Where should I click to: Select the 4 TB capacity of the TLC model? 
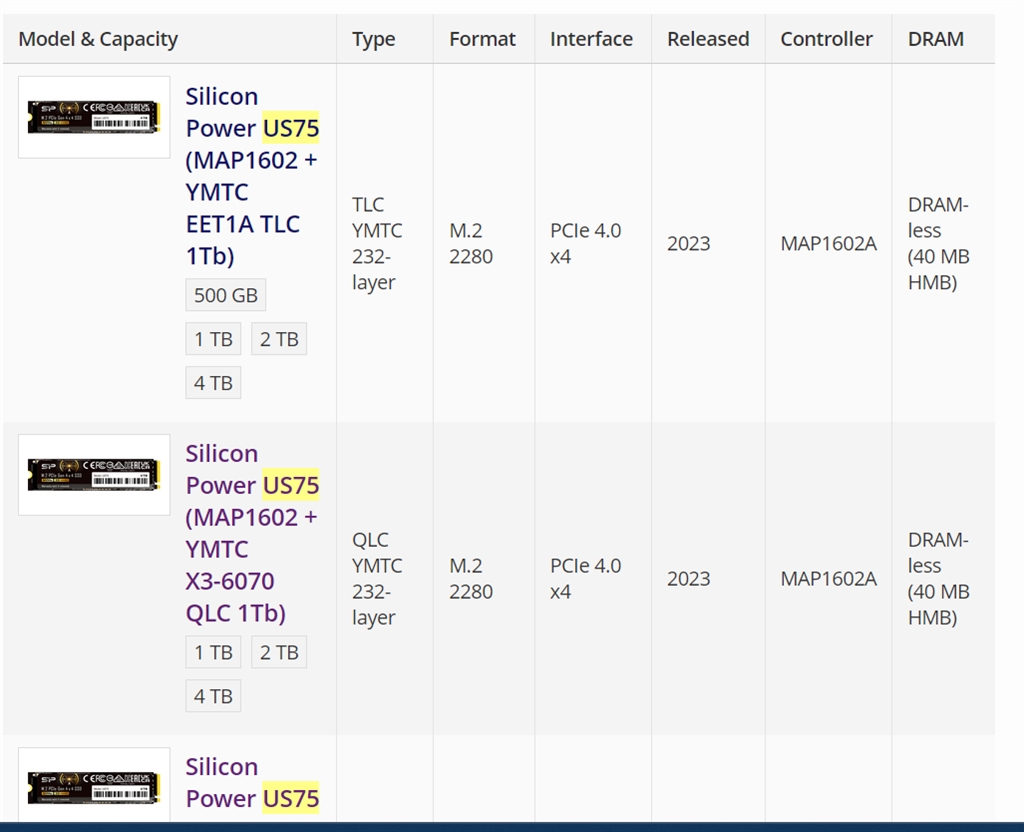point(213,383)
